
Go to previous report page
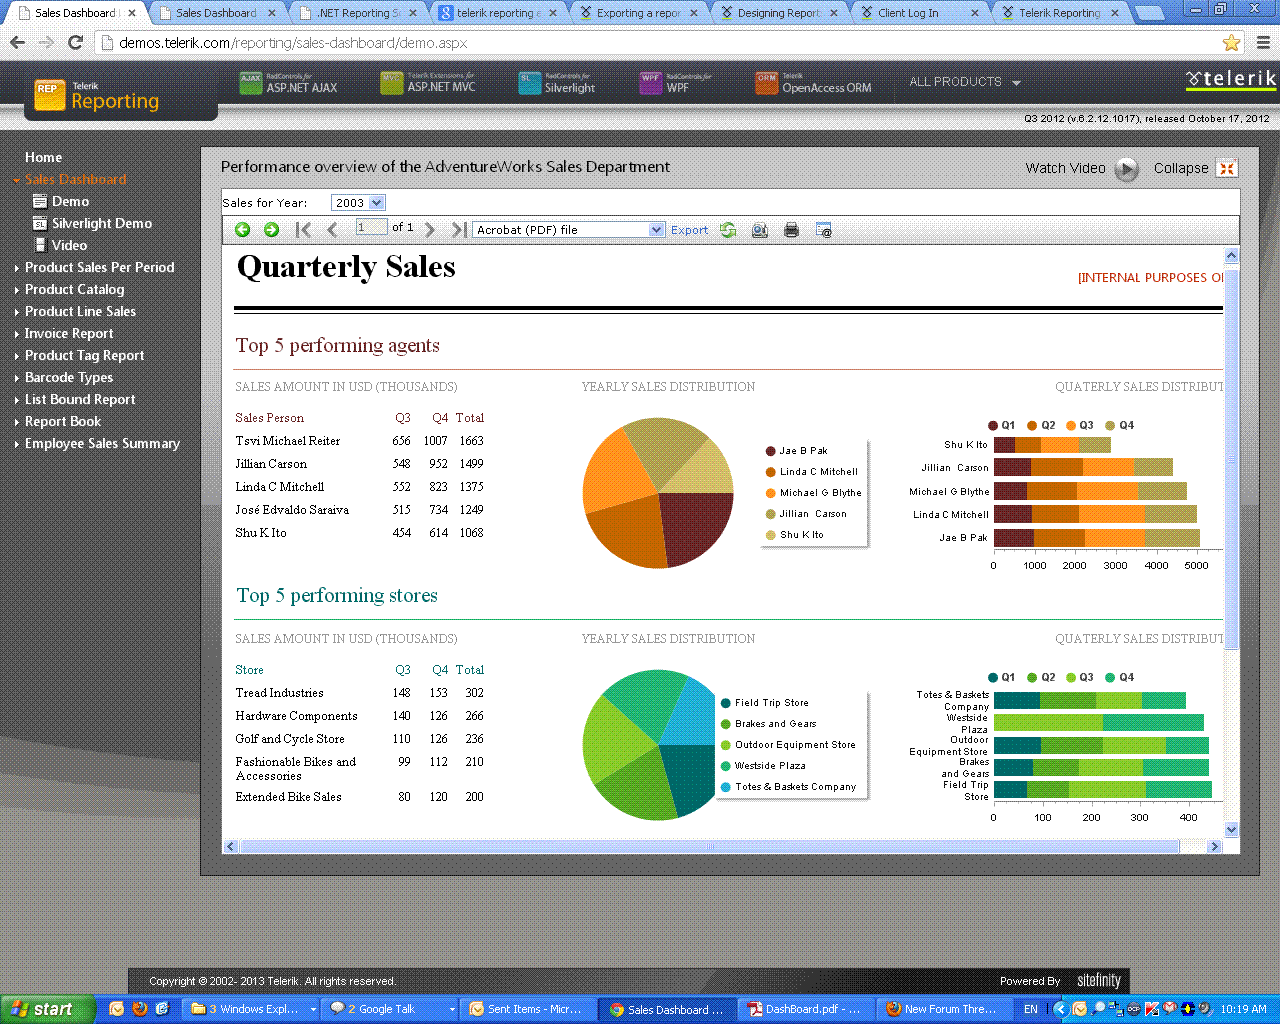point(333,230)
